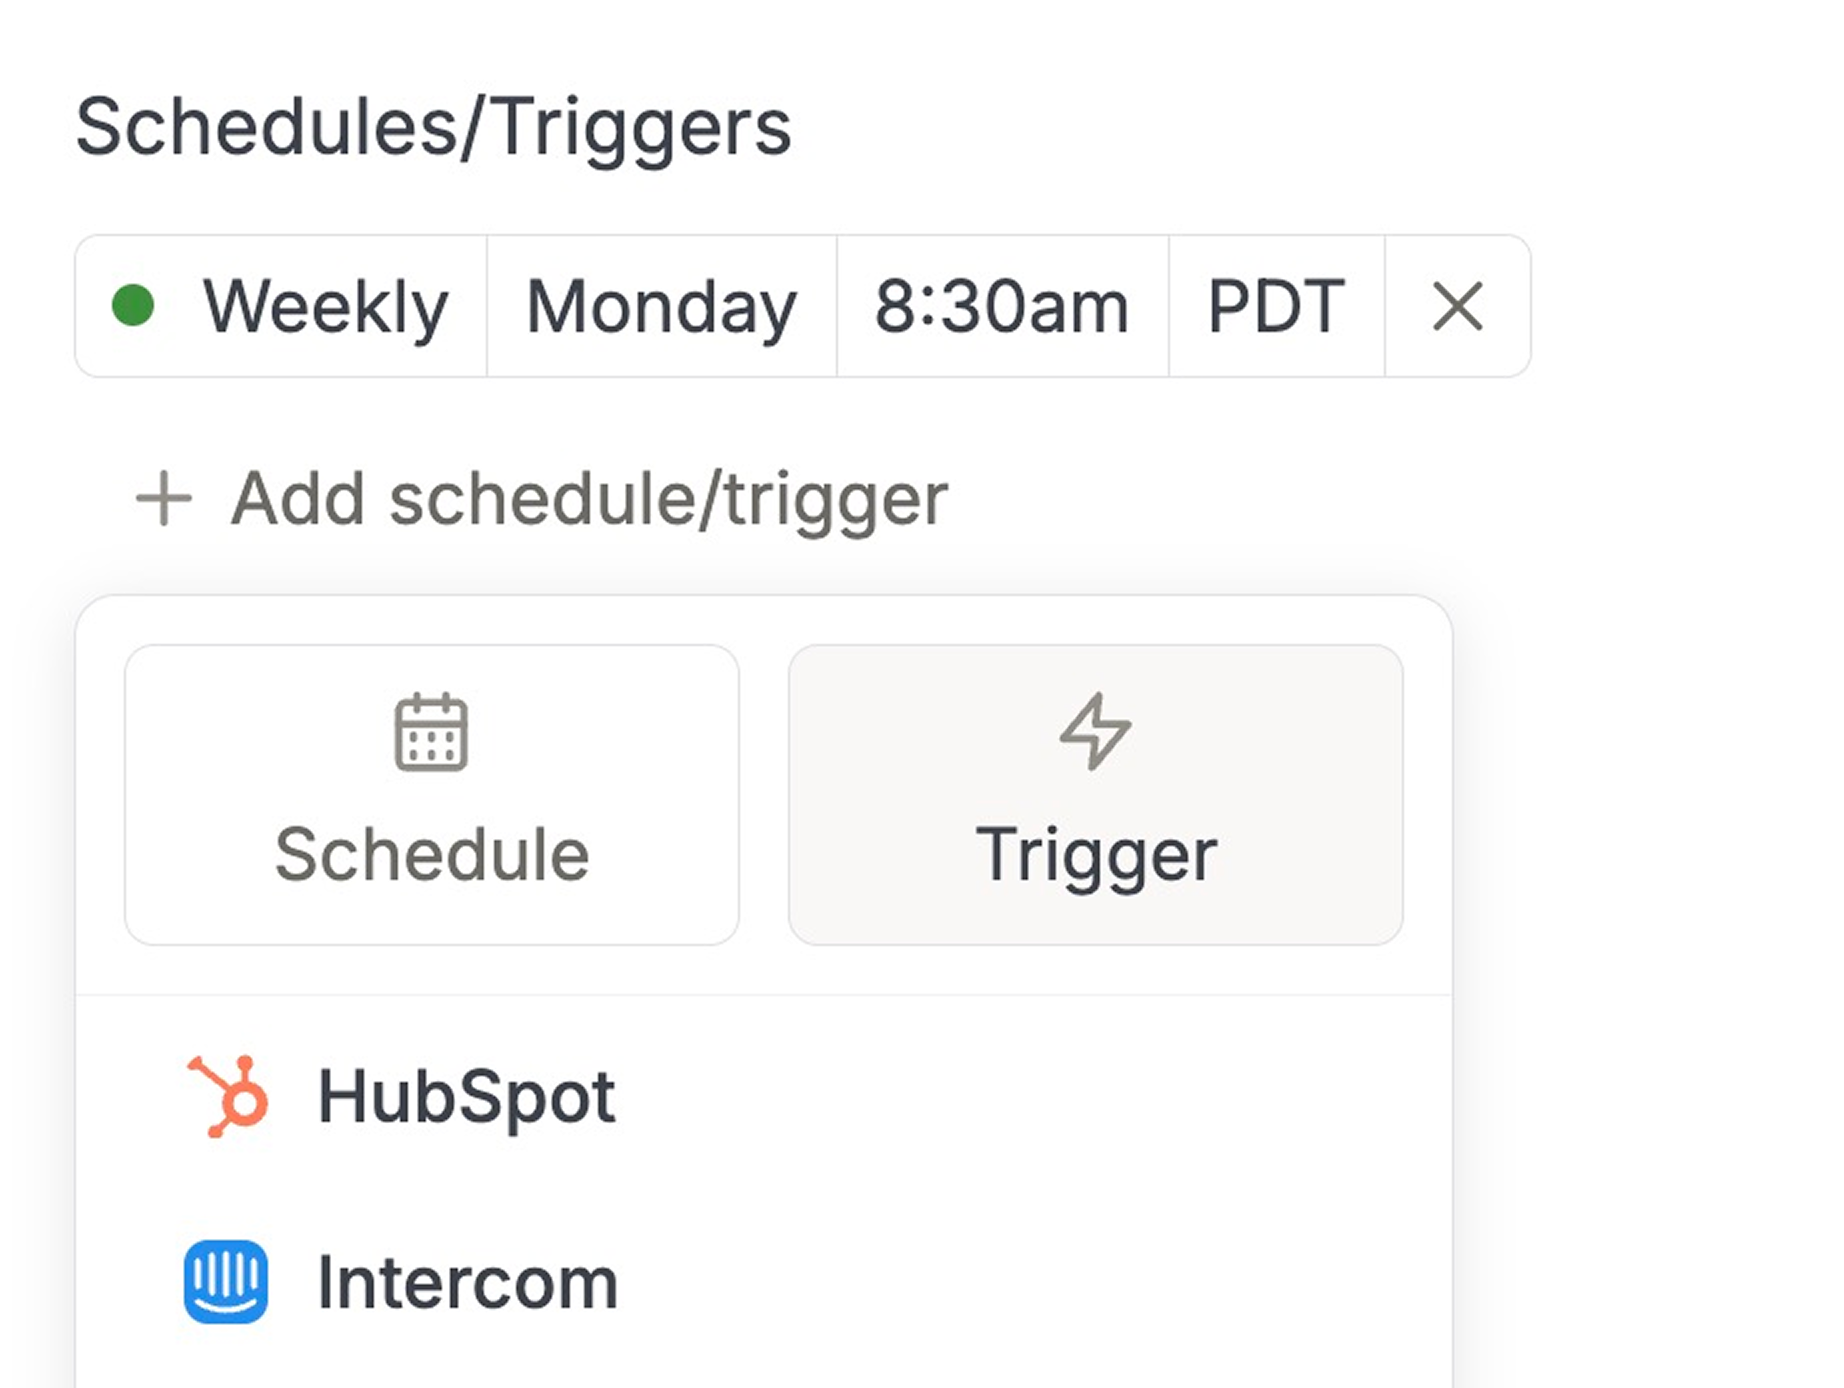
Task: Switch the selection from Trigger to Schedule
Action: (x=433, y=795)
